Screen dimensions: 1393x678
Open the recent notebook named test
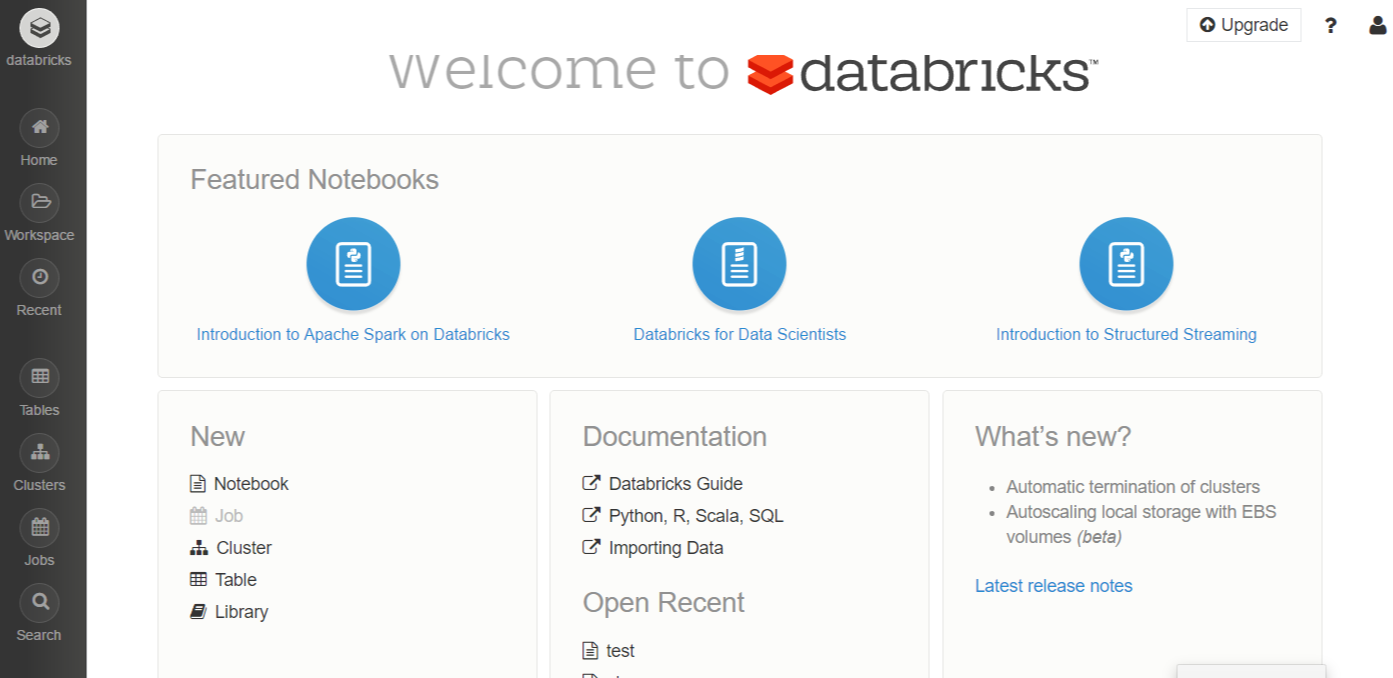[x=620, y=651]
